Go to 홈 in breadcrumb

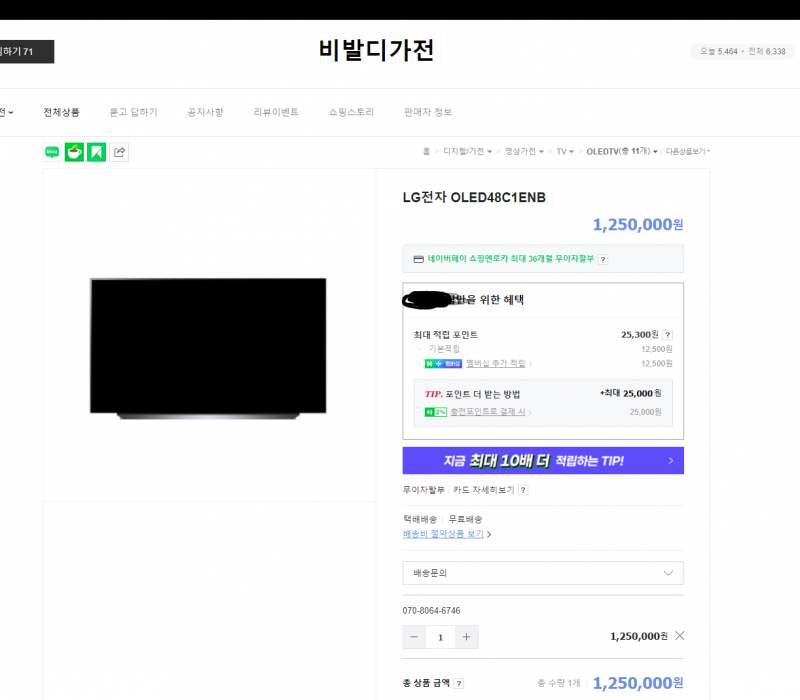click(427, 151)
